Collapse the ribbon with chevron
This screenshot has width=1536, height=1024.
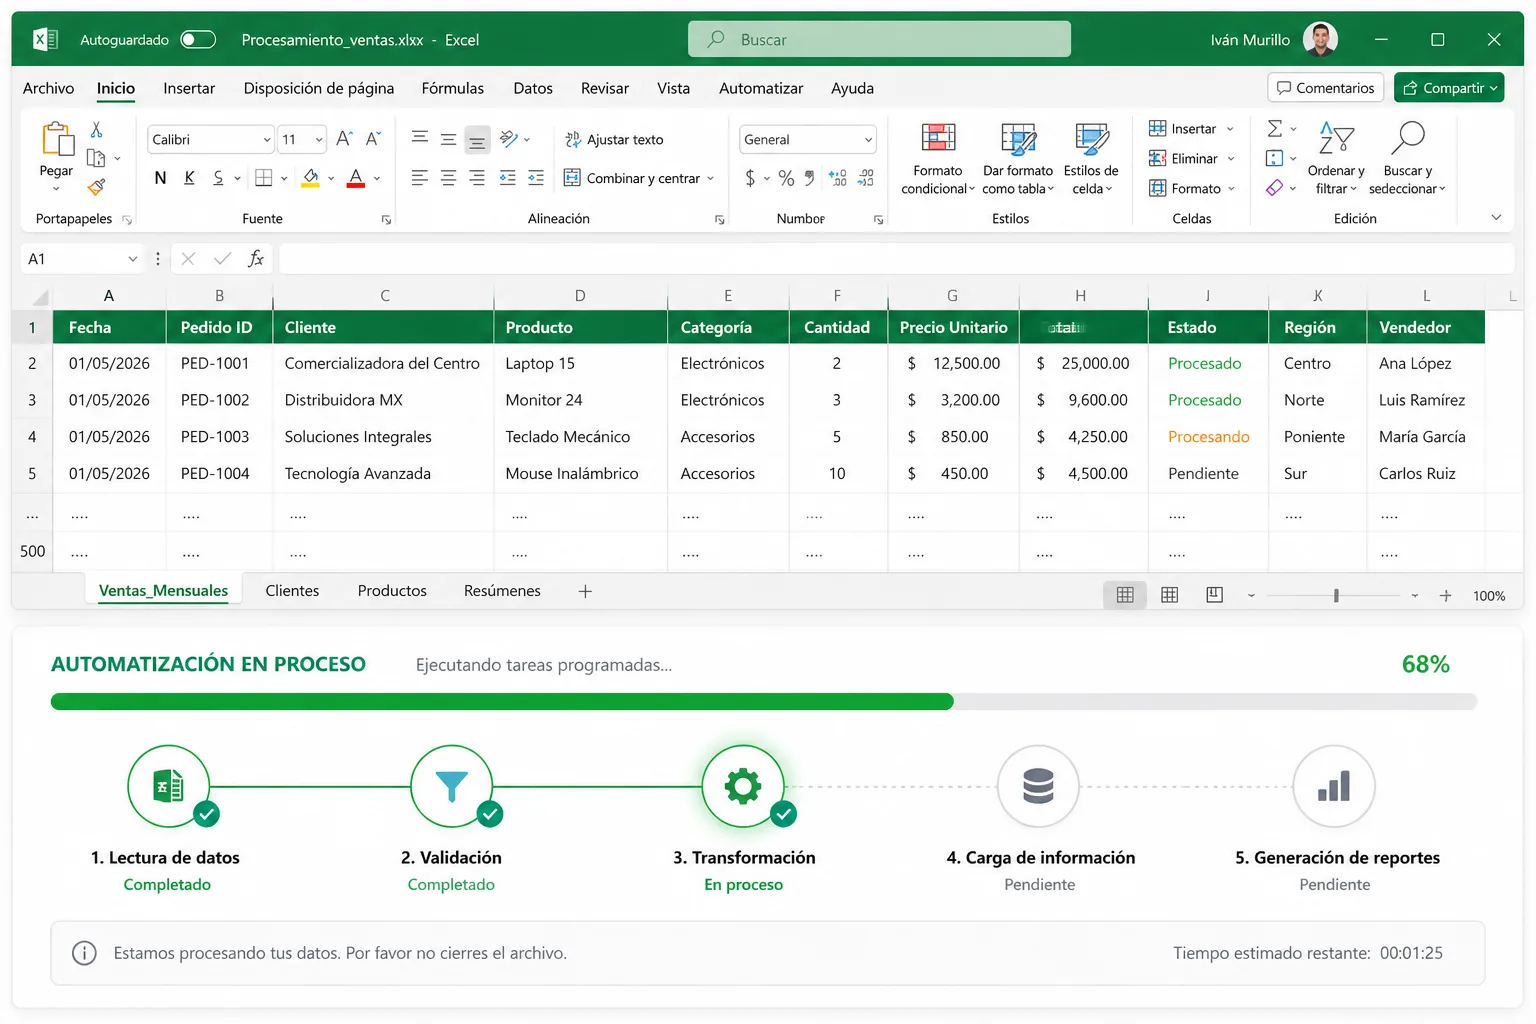coord(1496,218)
